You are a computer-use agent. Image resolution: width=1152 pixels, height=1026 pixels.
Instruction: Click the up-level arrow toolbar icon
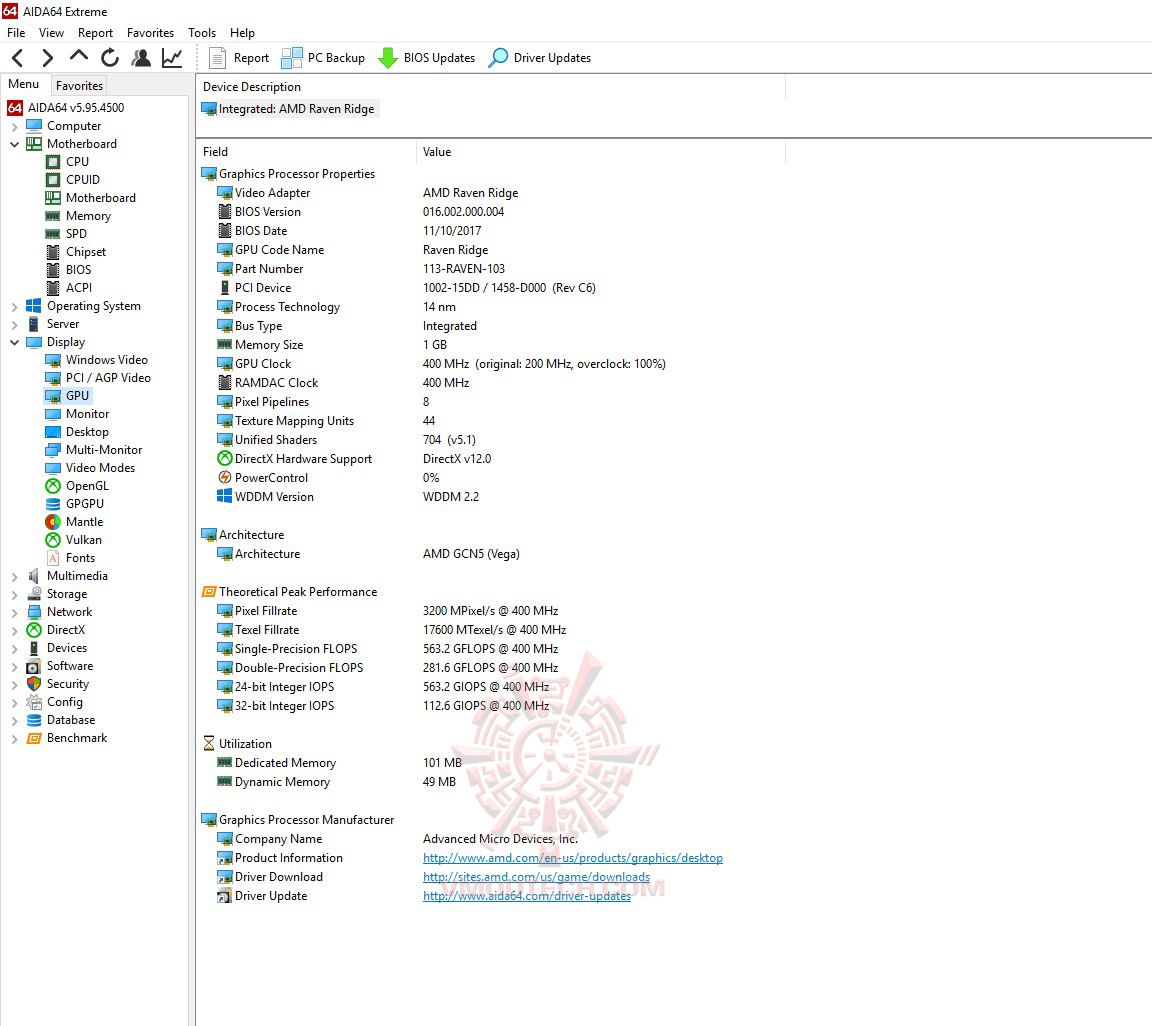79,57
